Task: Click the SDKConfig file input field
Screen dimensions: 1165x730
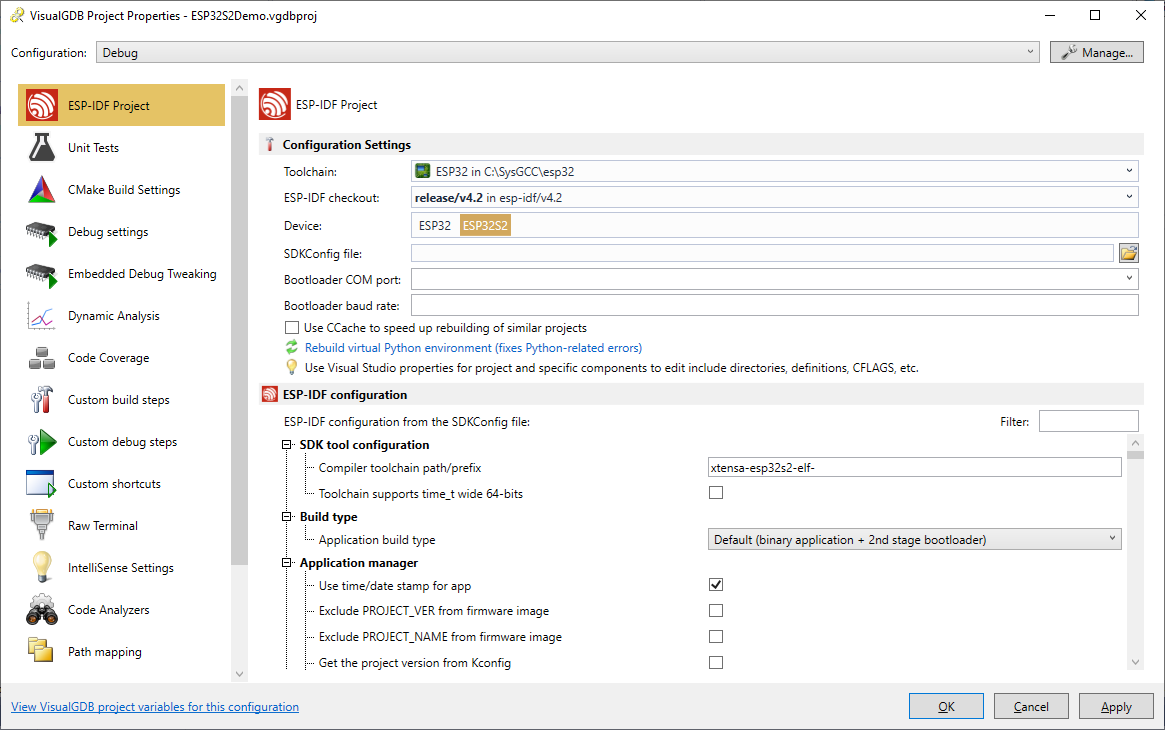Action: click(x=762, y=253)
